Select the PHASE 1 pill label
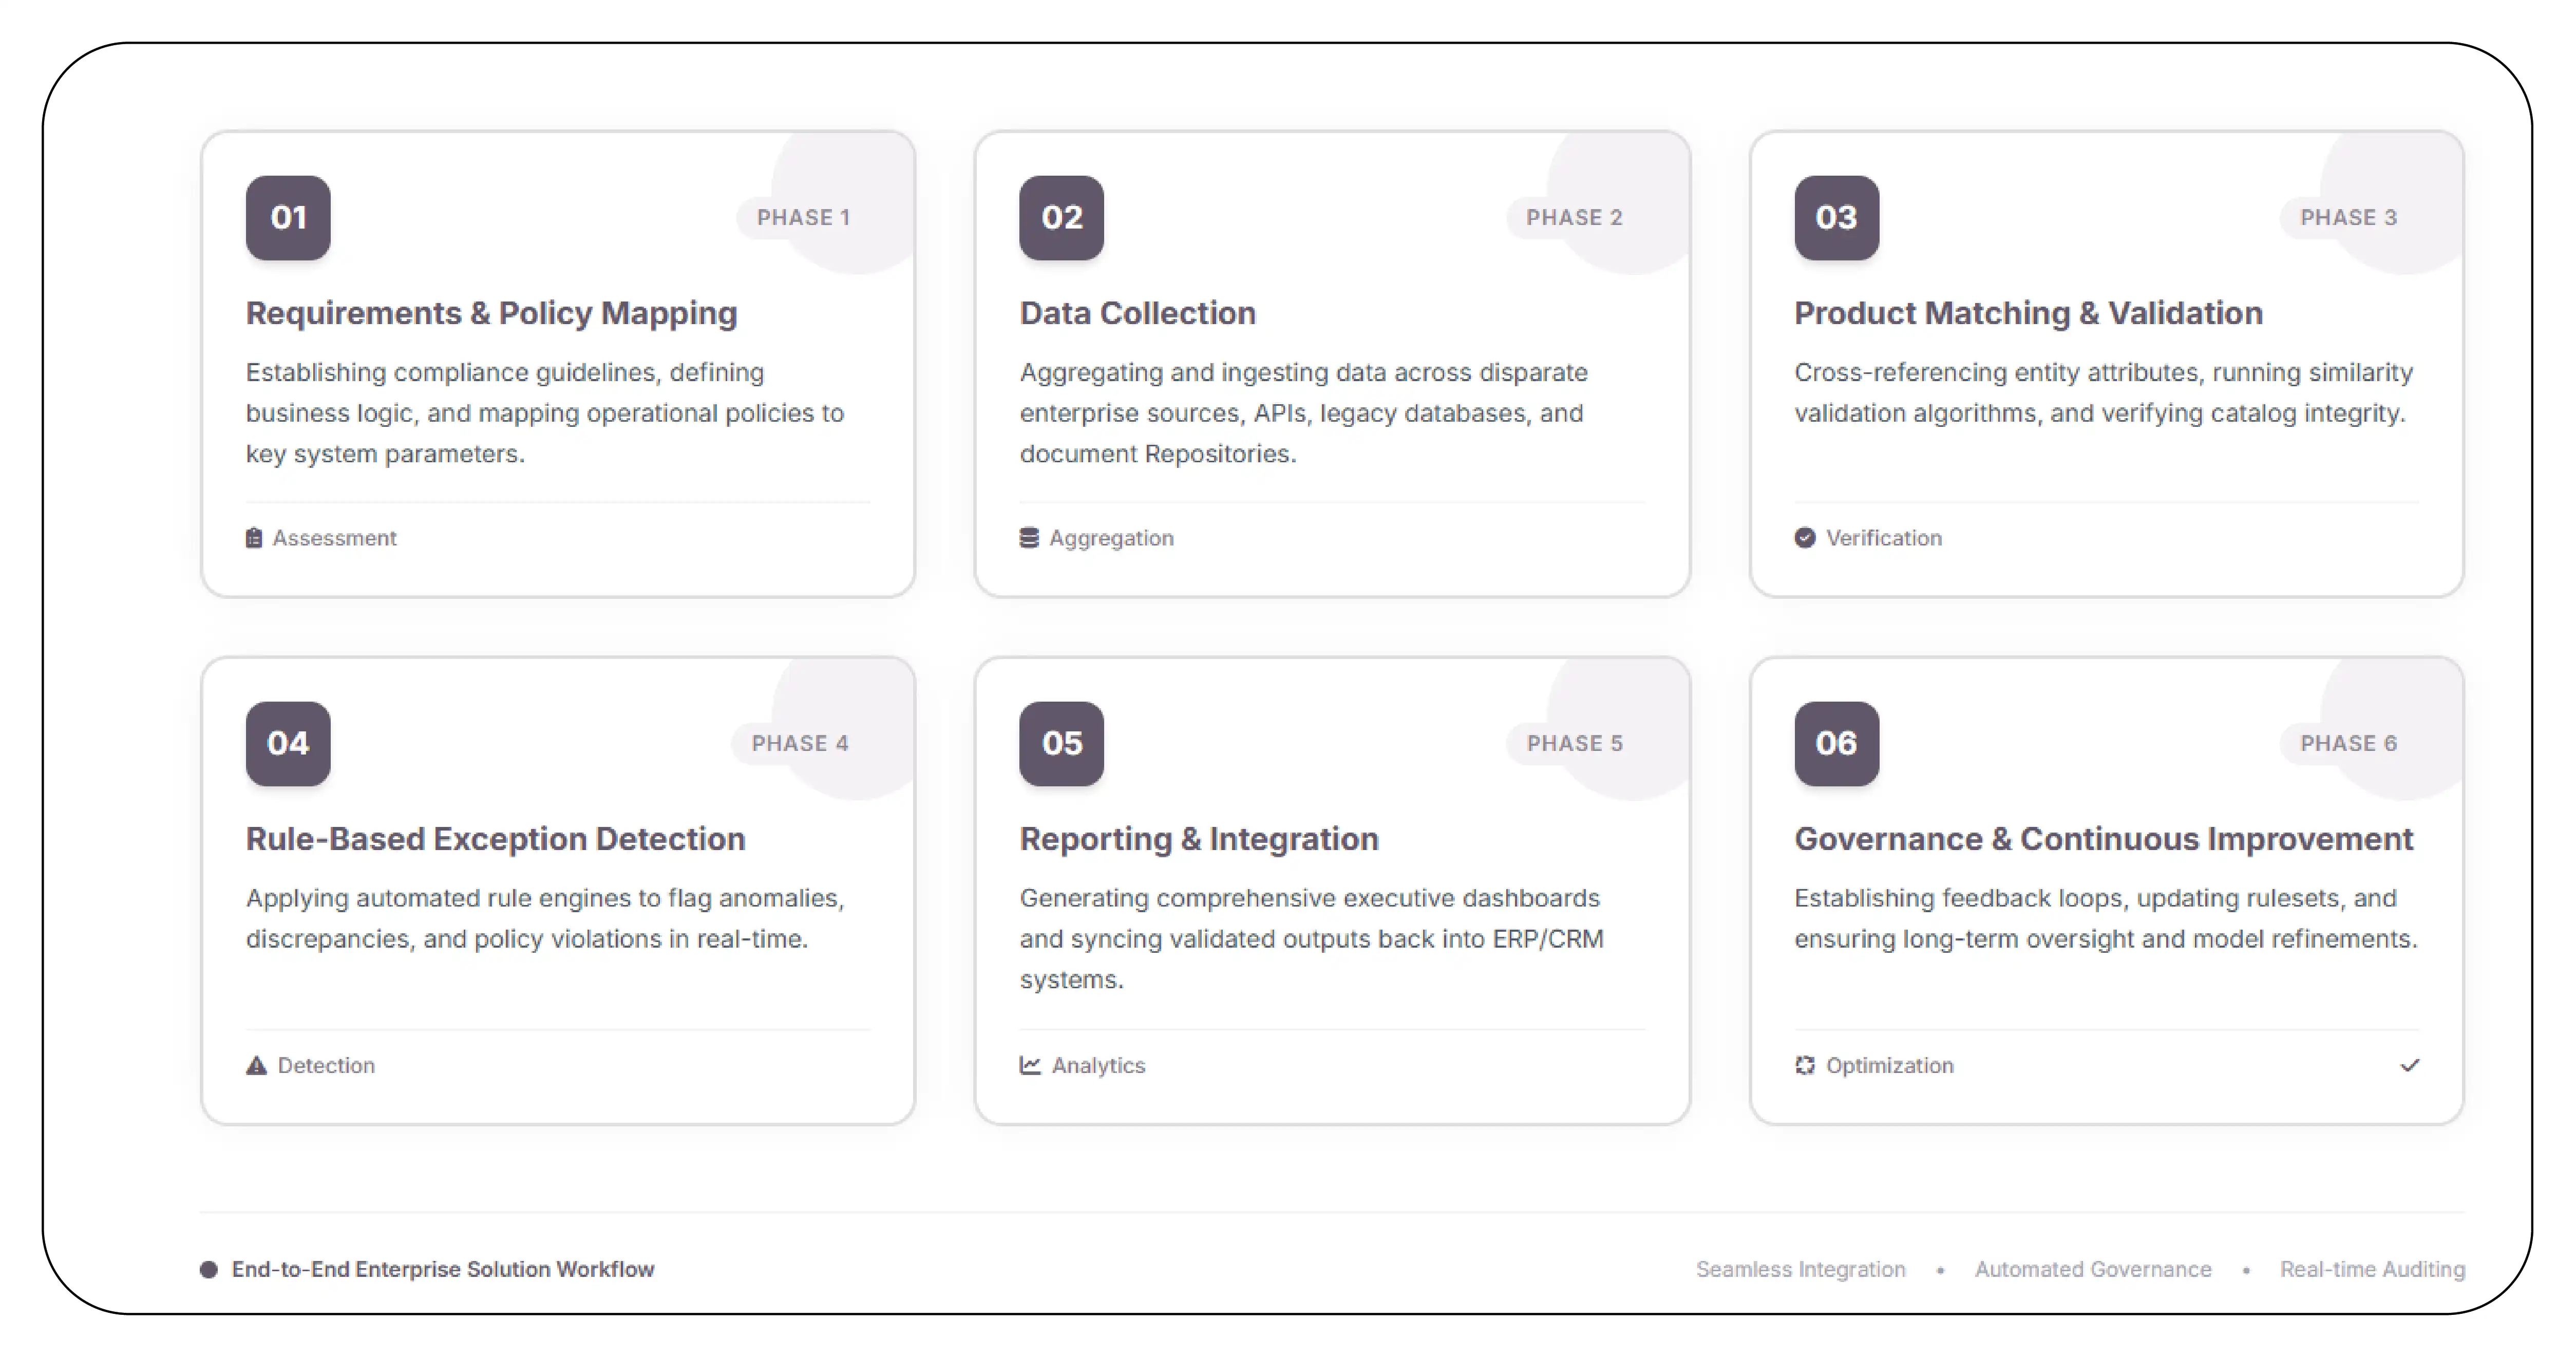Screen dimensions: 2576x1357 click(804, 218)
